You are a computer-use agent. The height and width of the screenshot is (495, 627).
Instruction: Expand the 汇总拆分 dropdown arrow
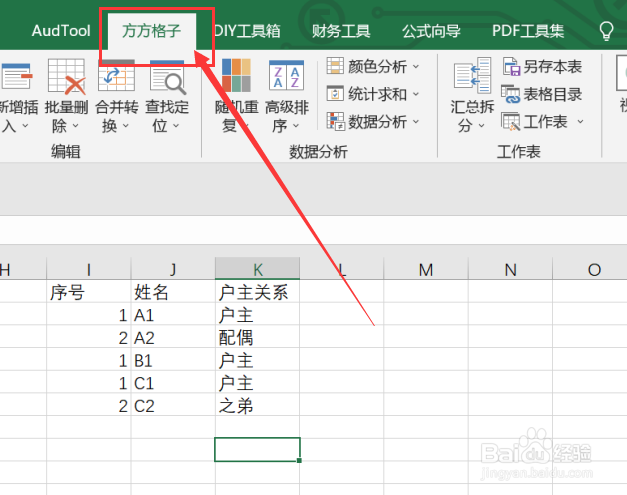coord(481,126)
